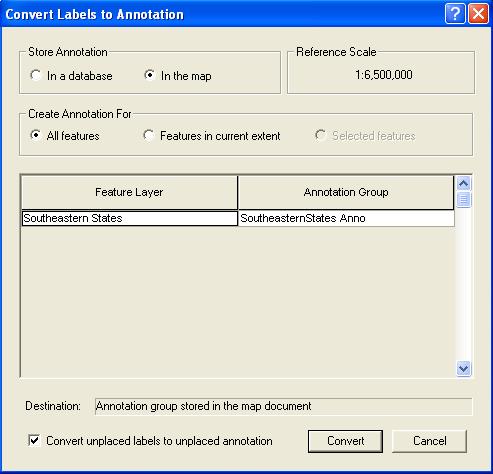Image resolution: width=493 pixels, height=474 pixels.
Task: Select the In the map option
Action: [149, 75]
